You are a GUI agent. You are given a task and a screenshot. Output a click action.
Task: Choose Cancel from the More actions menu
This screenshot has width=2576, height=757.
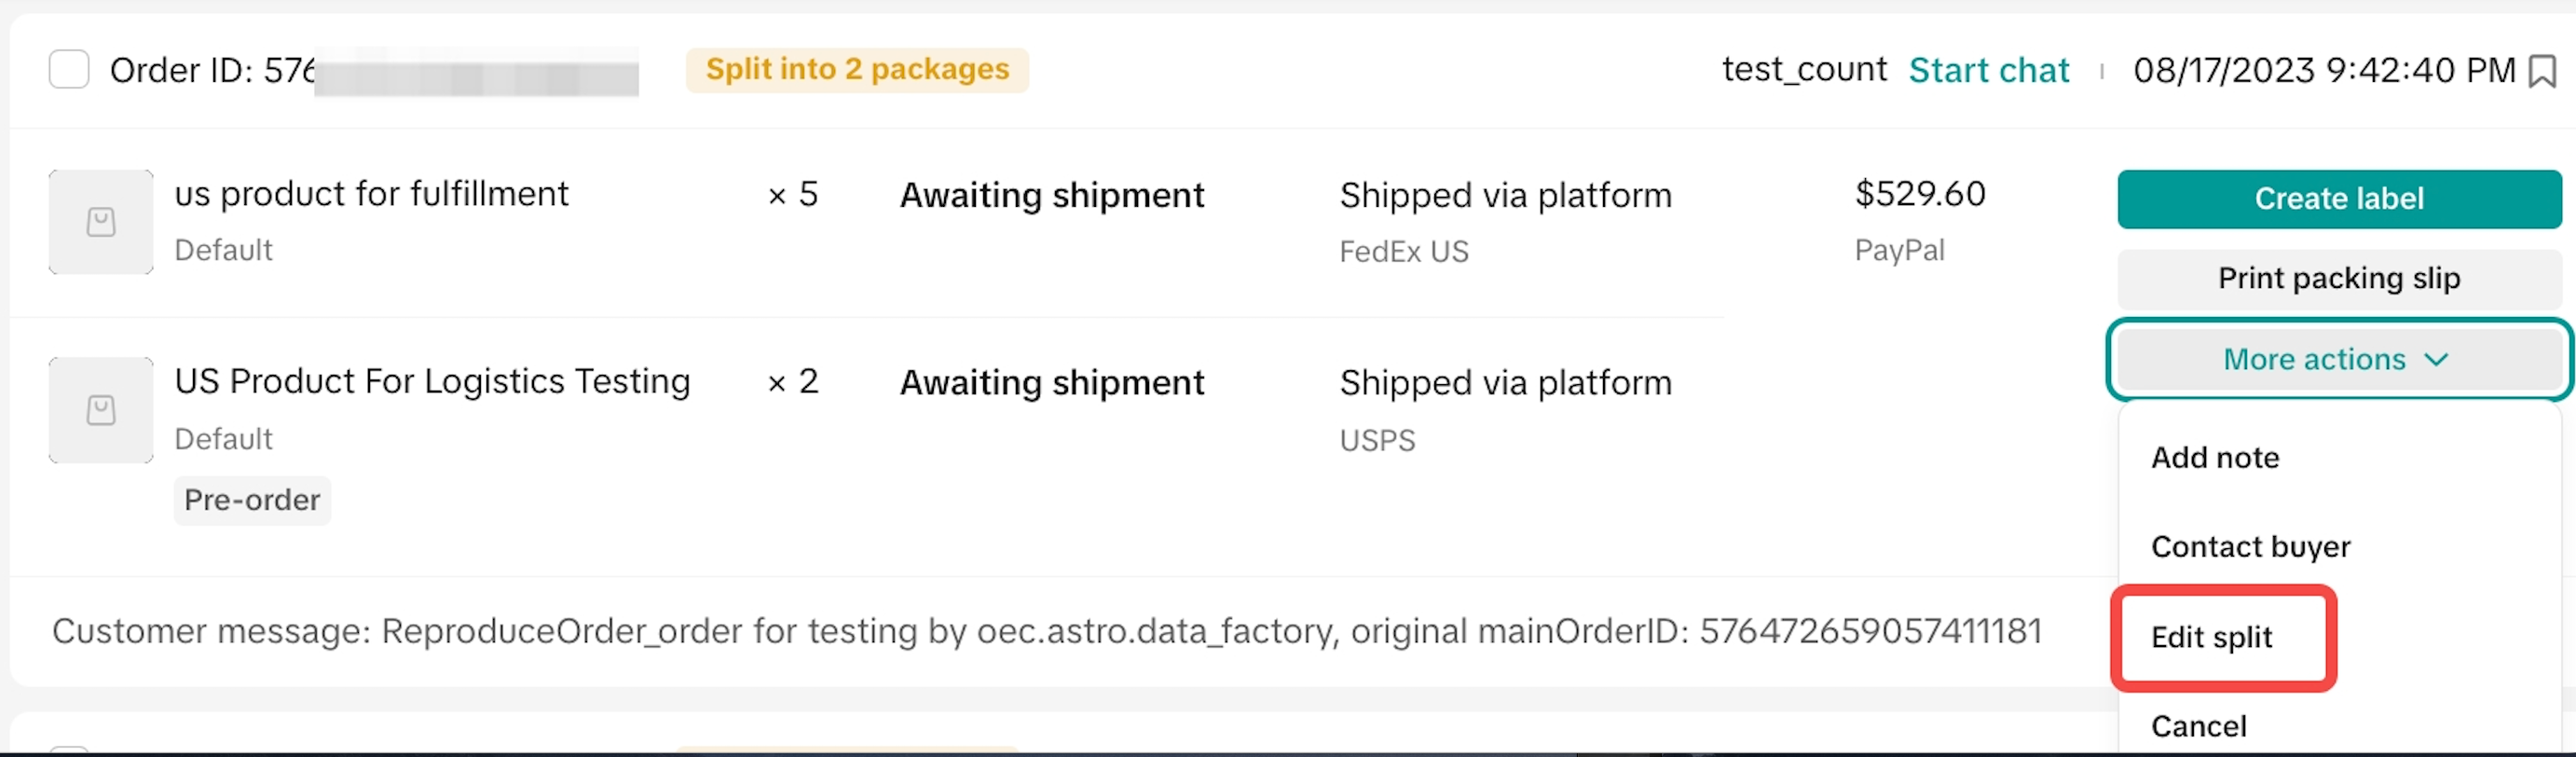[x=2198, y=726]
